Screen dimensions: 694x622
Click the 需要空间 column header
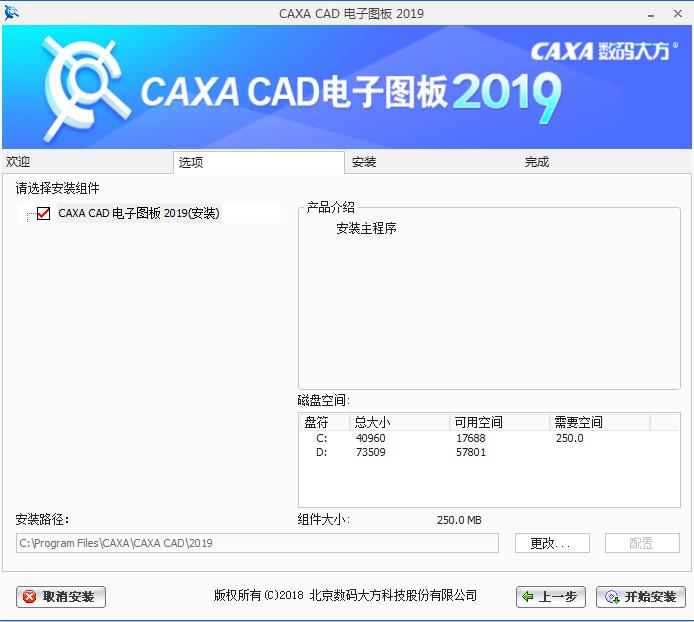pos(600,422)
